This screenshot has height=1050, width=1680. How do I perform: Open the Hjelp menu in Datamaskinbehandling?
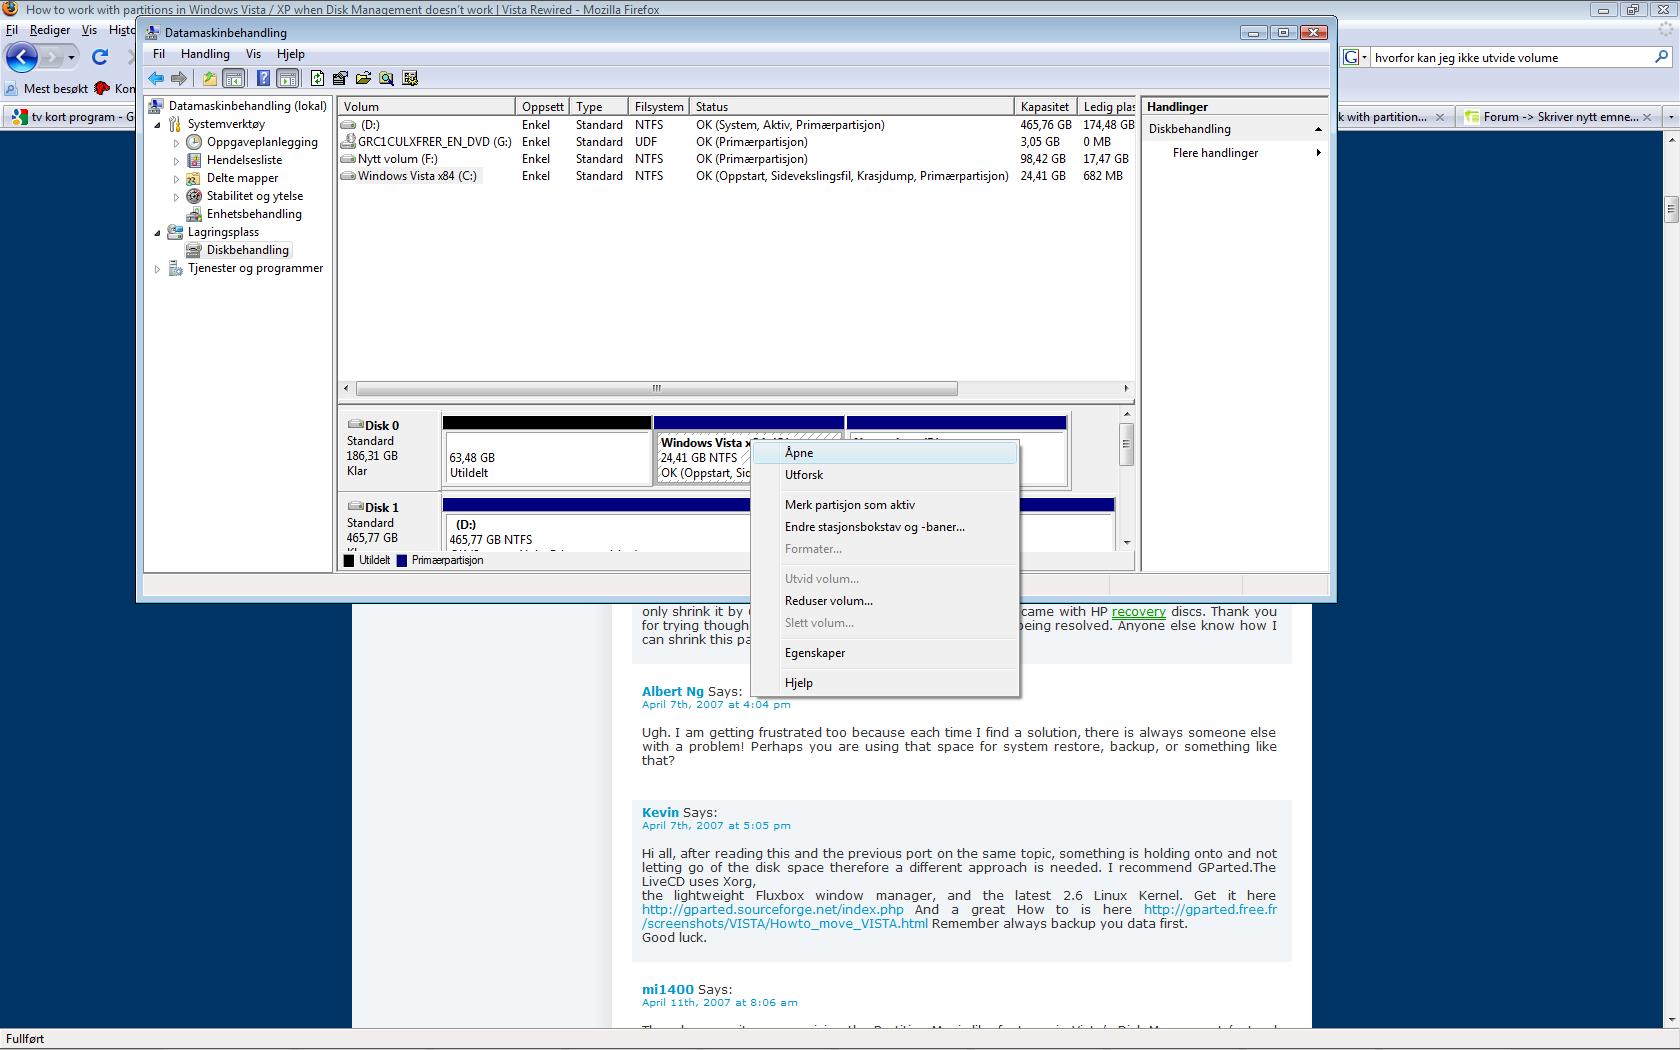coord(291,54)
